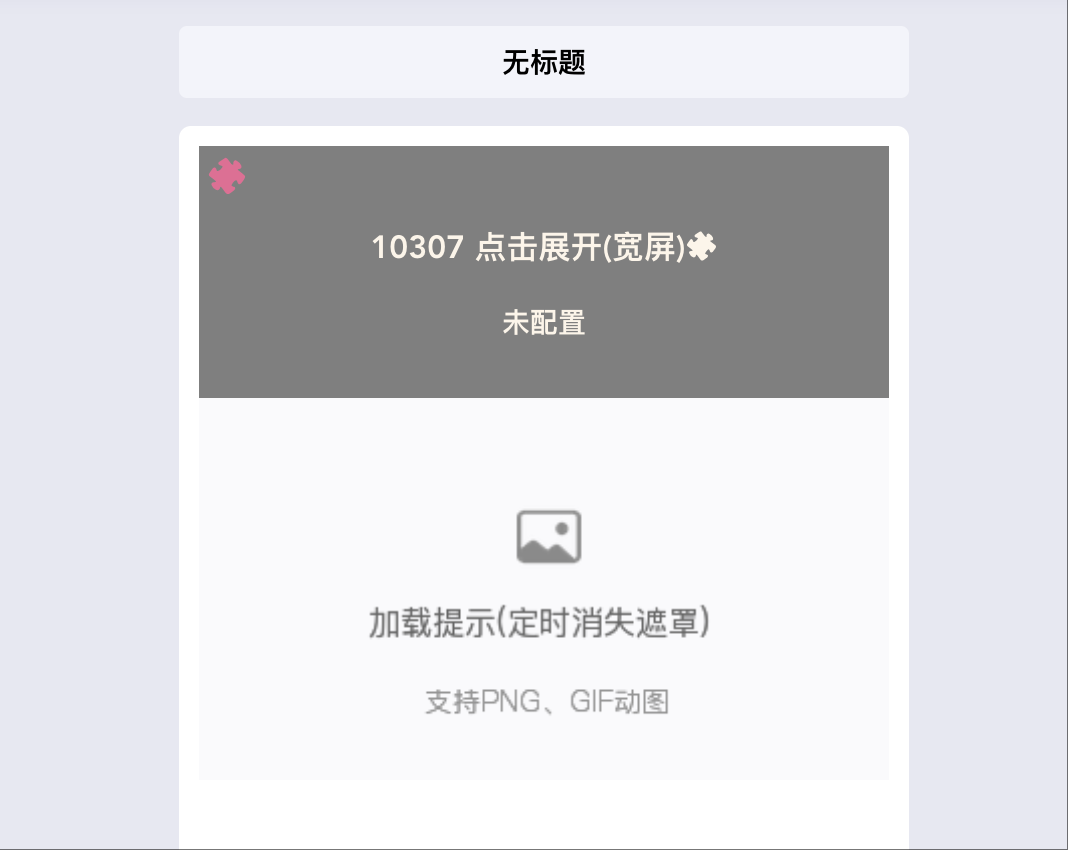Click the 加载提示(定时消失遮罩) caption
1068x850 pixels.
539,622
